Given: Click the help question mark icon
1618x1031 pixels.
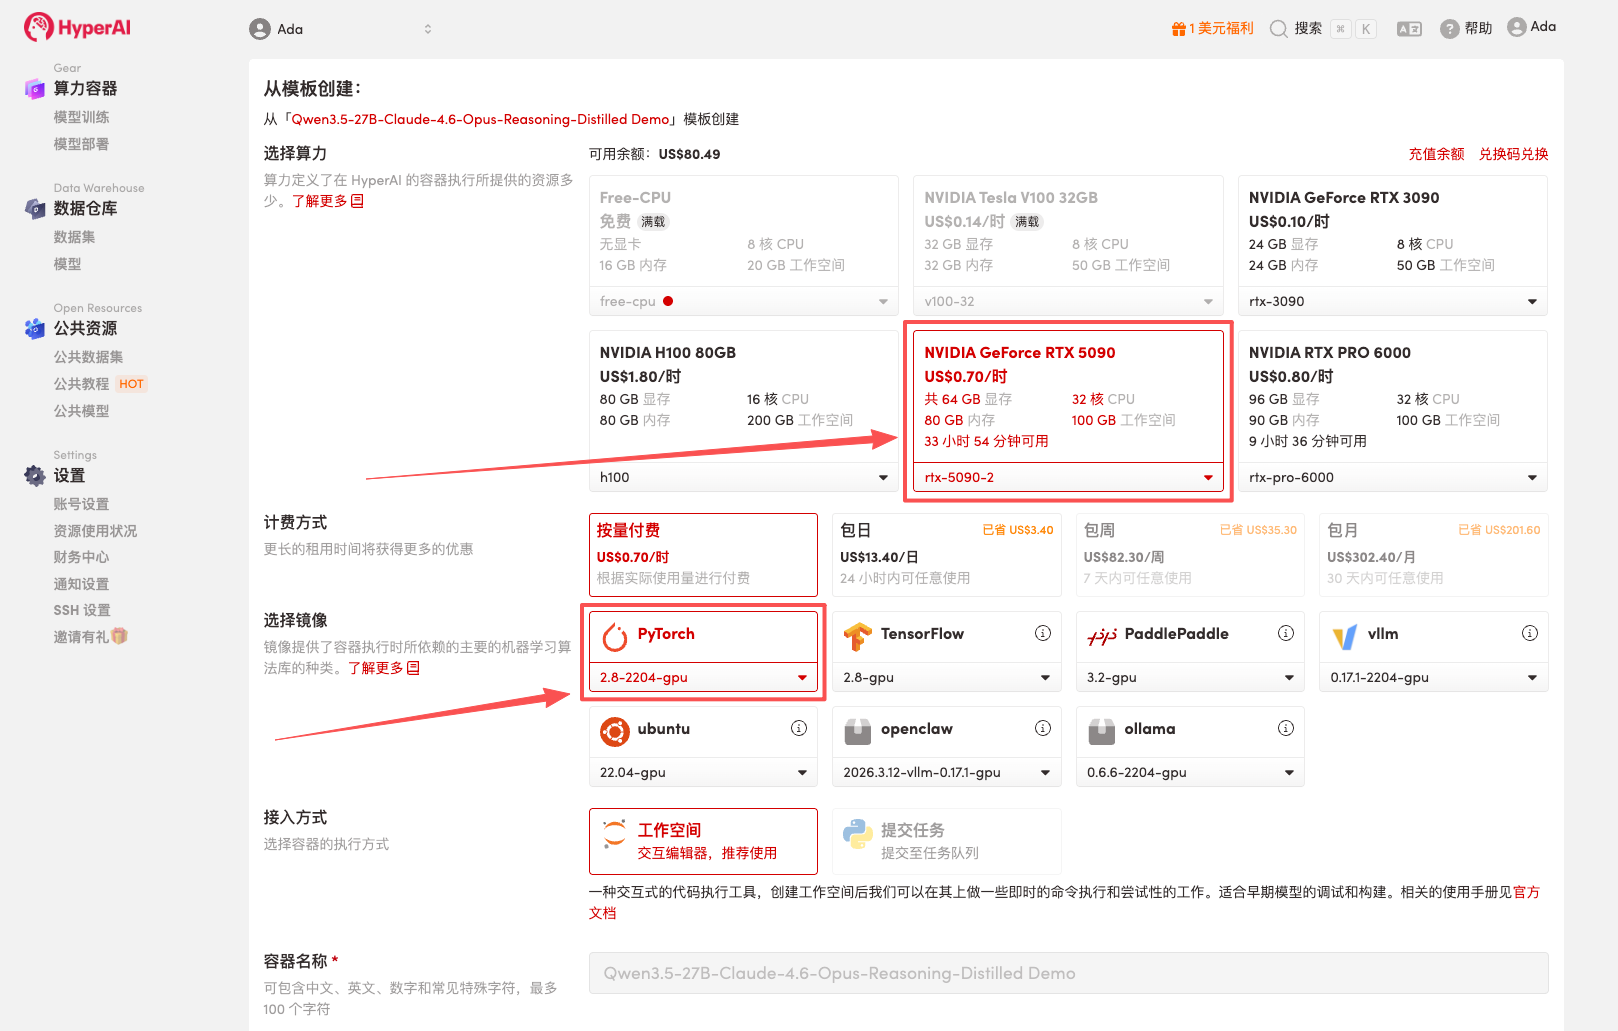Looking at the screenshot, I should coord(1449,29).
